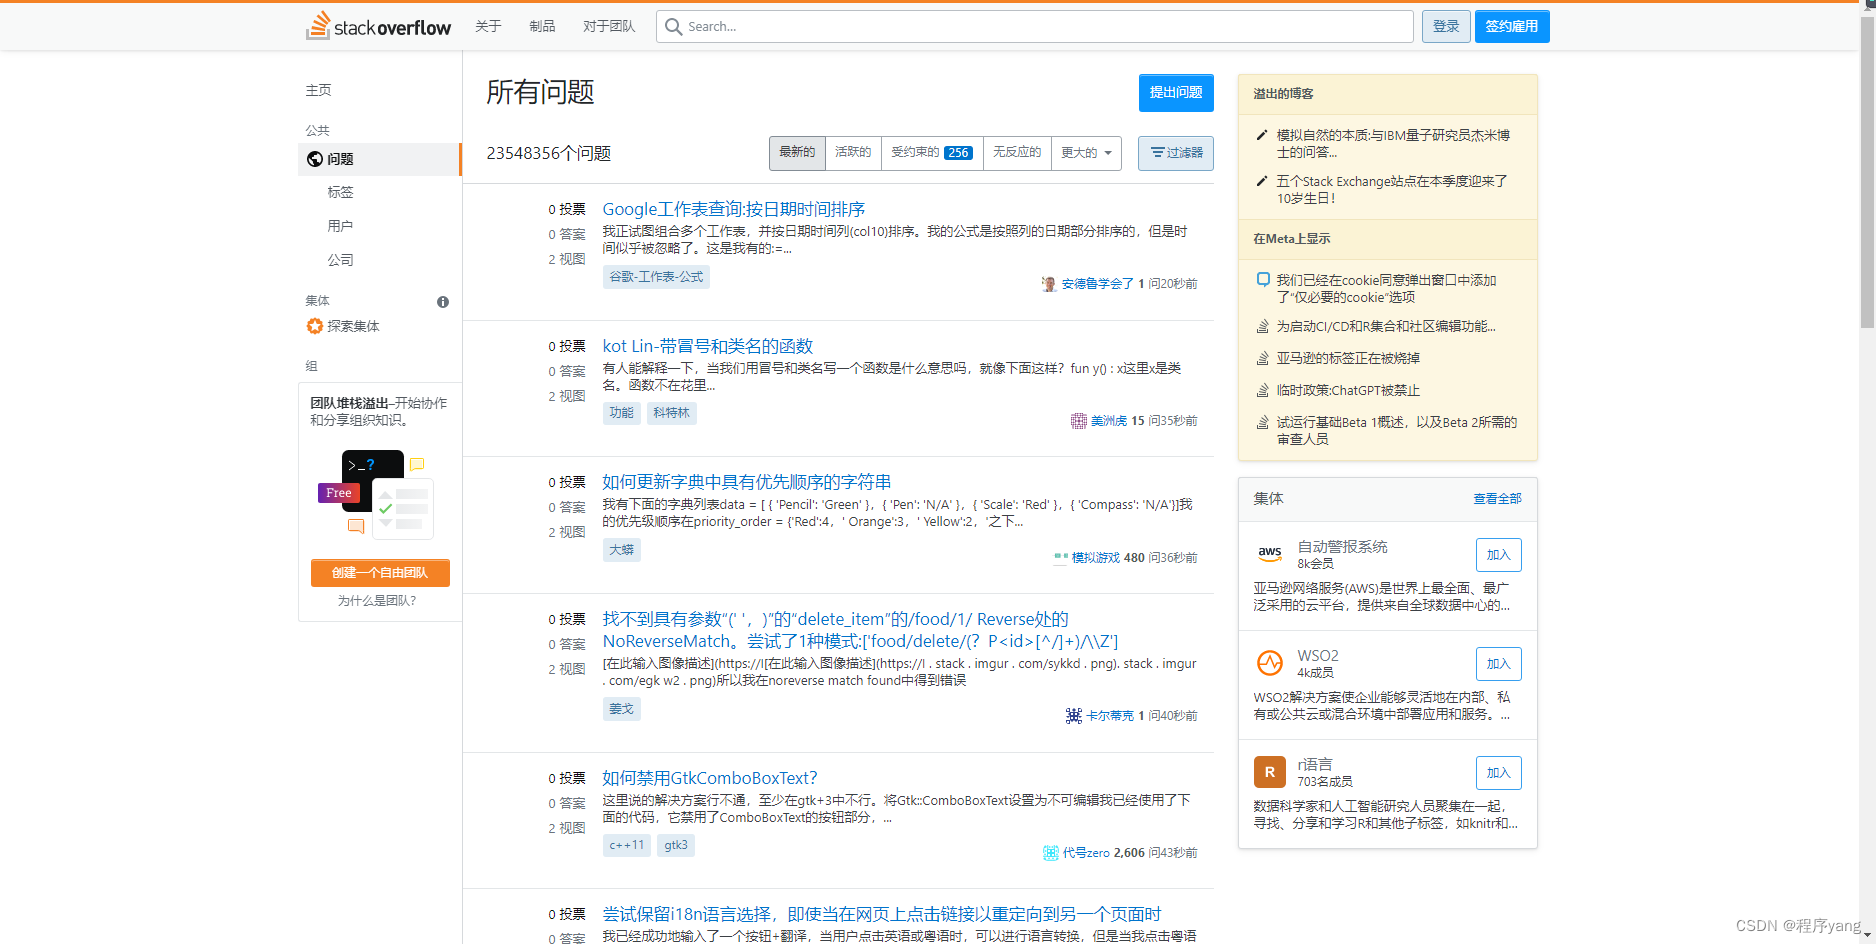Click the 谷歌-工作表-公式 tag
This screenshot has width=1876, height=944.
tap(656, 277)
